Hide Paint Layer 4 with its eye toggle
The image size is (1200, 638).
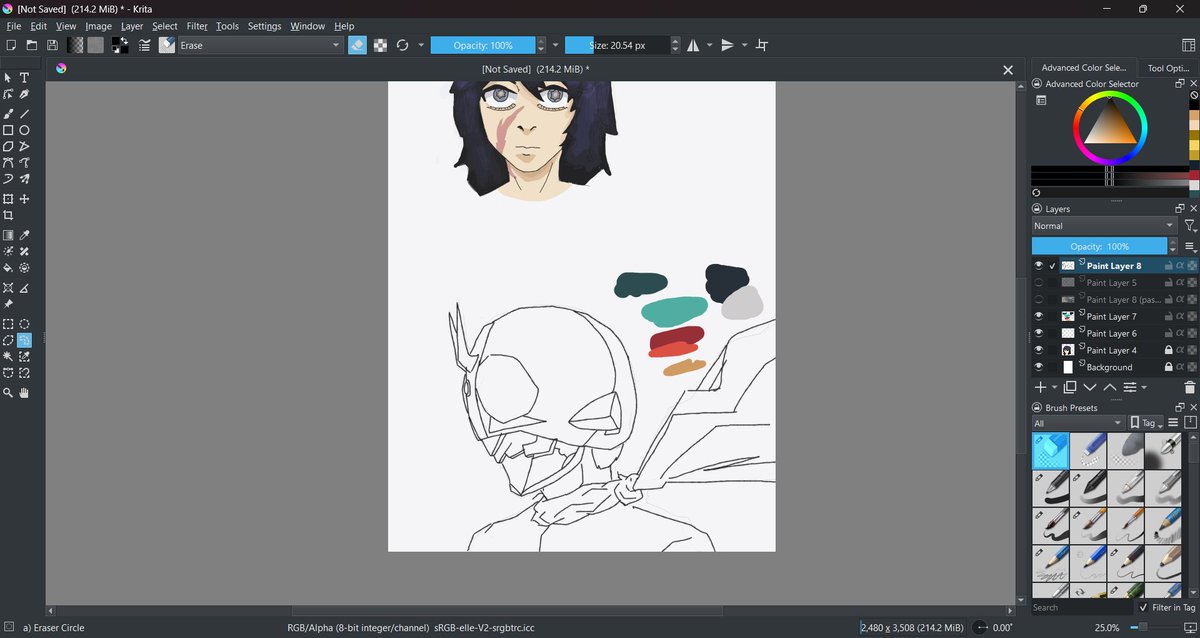click(1038, 350)
